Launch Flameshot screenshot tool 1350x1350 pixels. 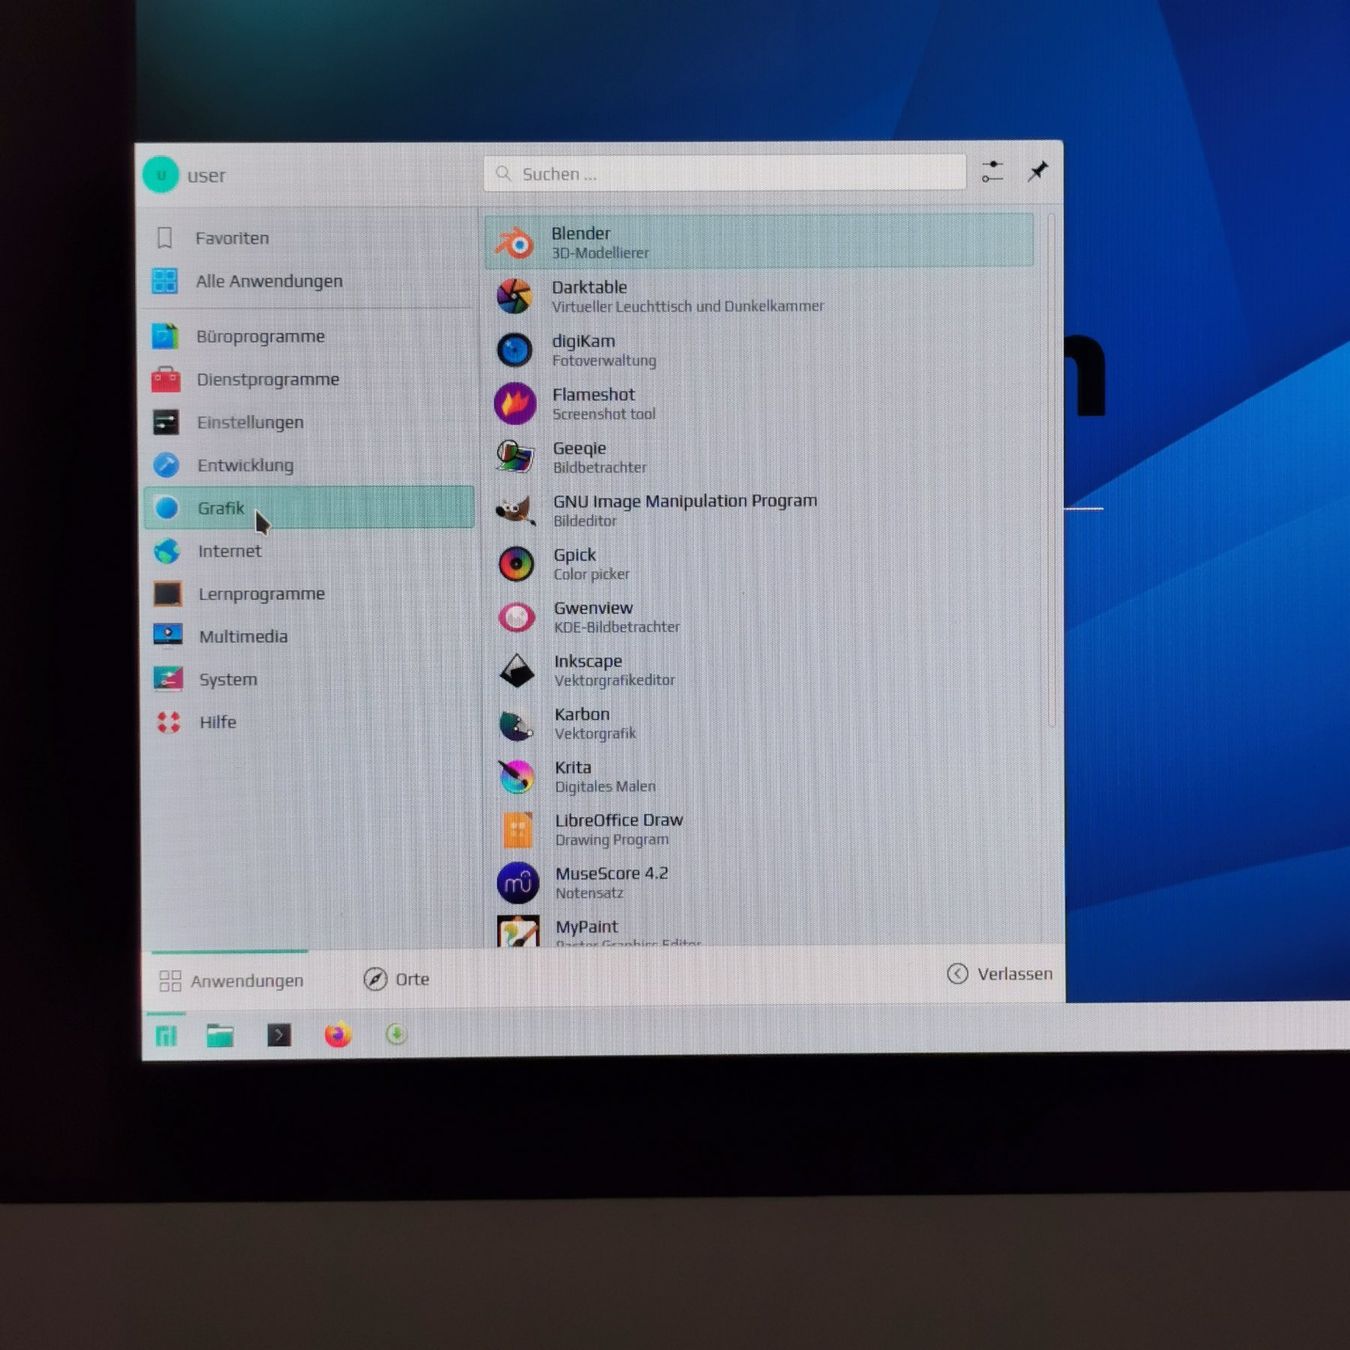[759, 403]
